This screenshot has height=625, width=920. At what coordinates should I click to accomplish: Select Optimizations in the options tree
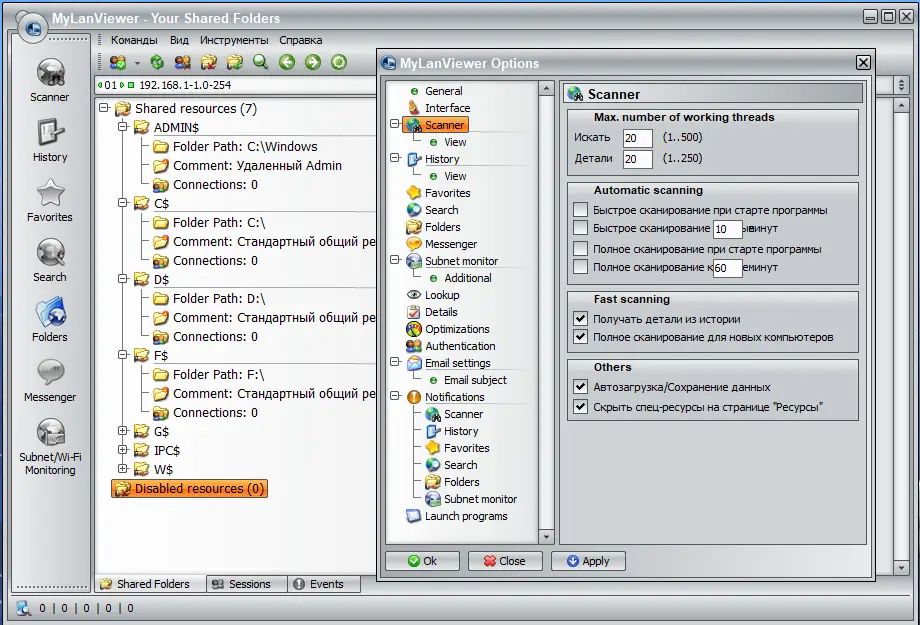(x=448, y=329)
